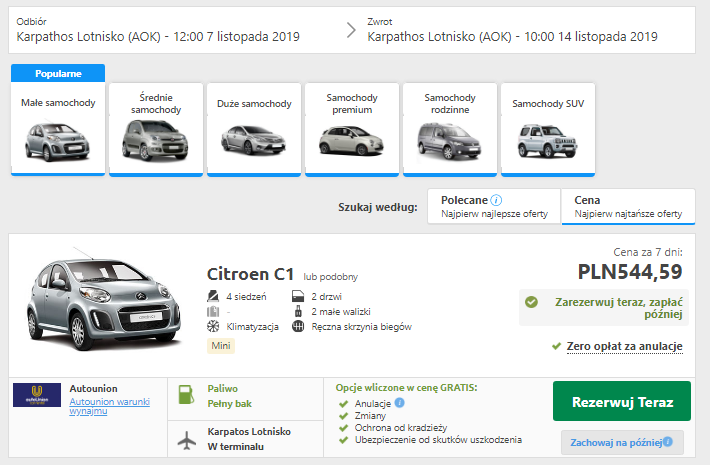Image resolution: width=710 pixels, height=465 pixels.
Task: Click the small suitcase icon beside 2 małe walizki
Action: 298,311
